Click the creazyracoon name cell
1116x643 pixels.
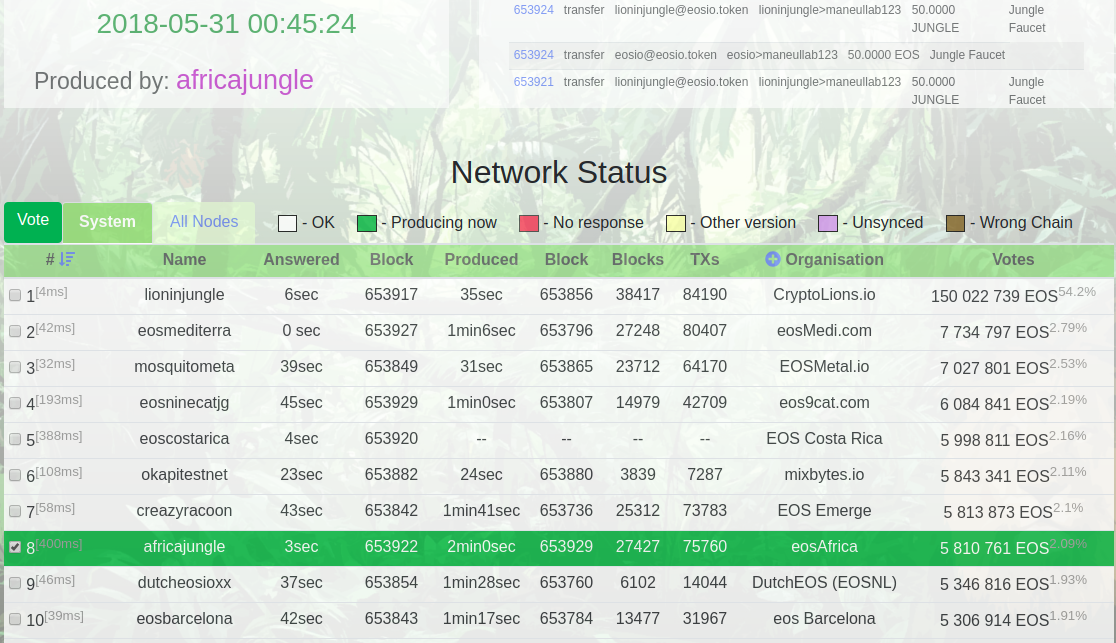(184, 511)
